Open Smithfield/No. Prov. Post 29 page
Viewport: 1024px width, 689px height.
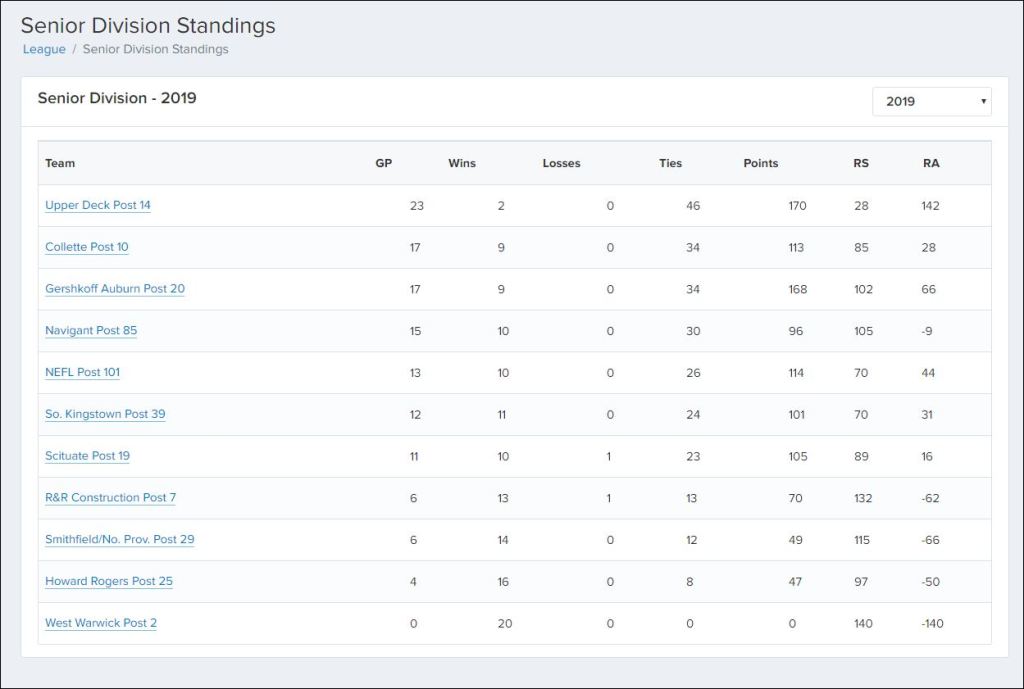(120, 540)
